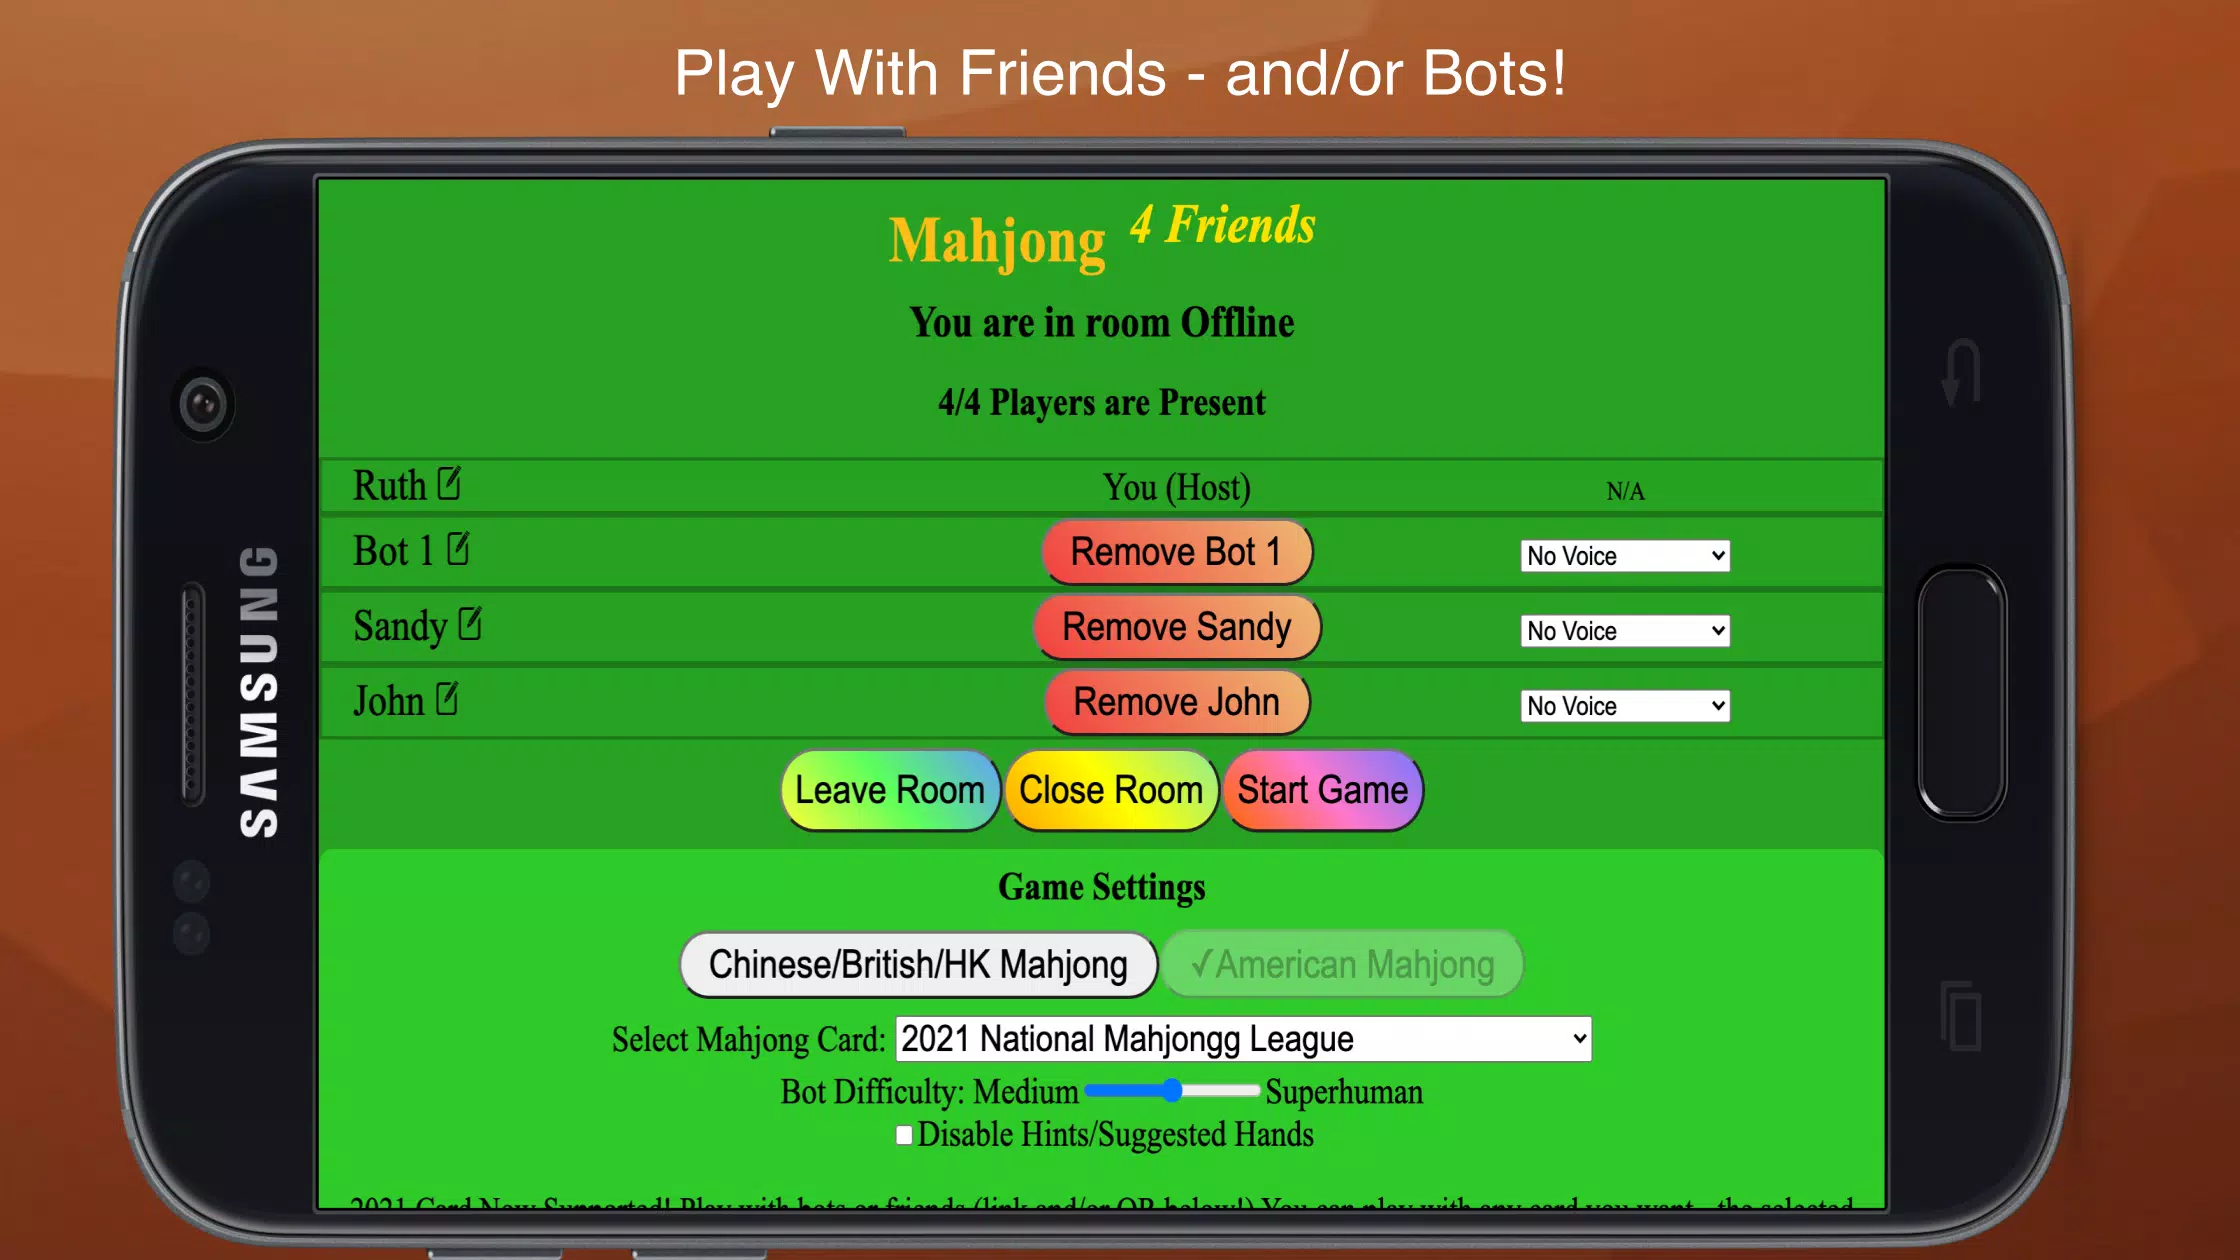Click the offline room status label
The width and height of the screenshot is (2240, 1260).
coord(1100,323)
